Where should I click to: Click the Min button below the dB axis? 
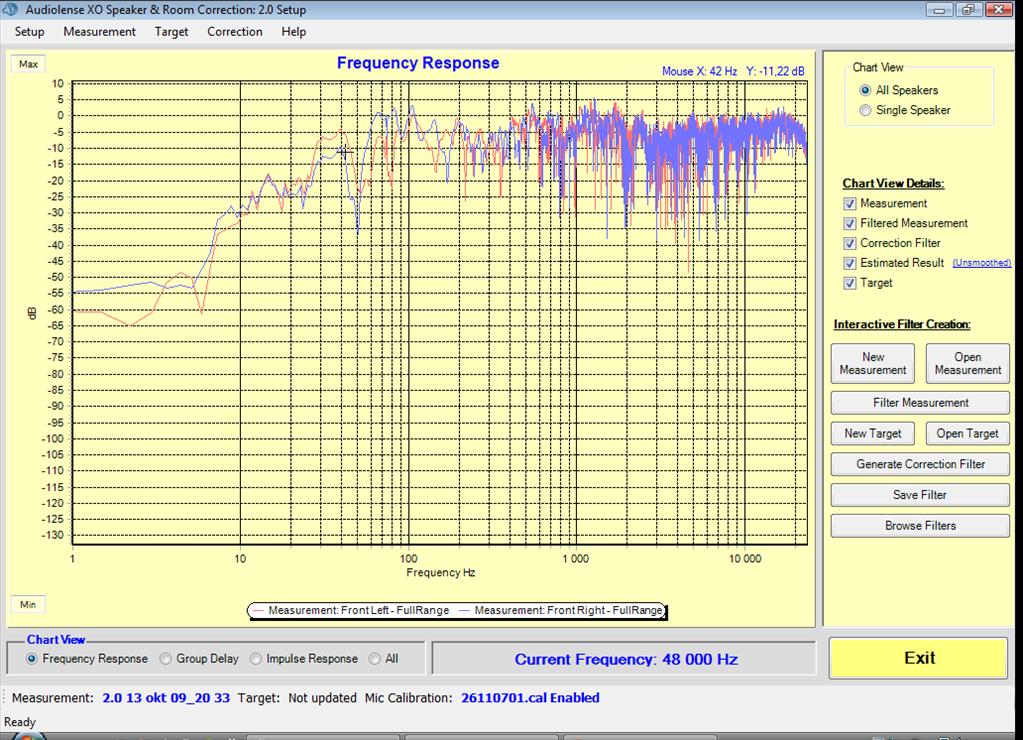[x=28, y=604]
